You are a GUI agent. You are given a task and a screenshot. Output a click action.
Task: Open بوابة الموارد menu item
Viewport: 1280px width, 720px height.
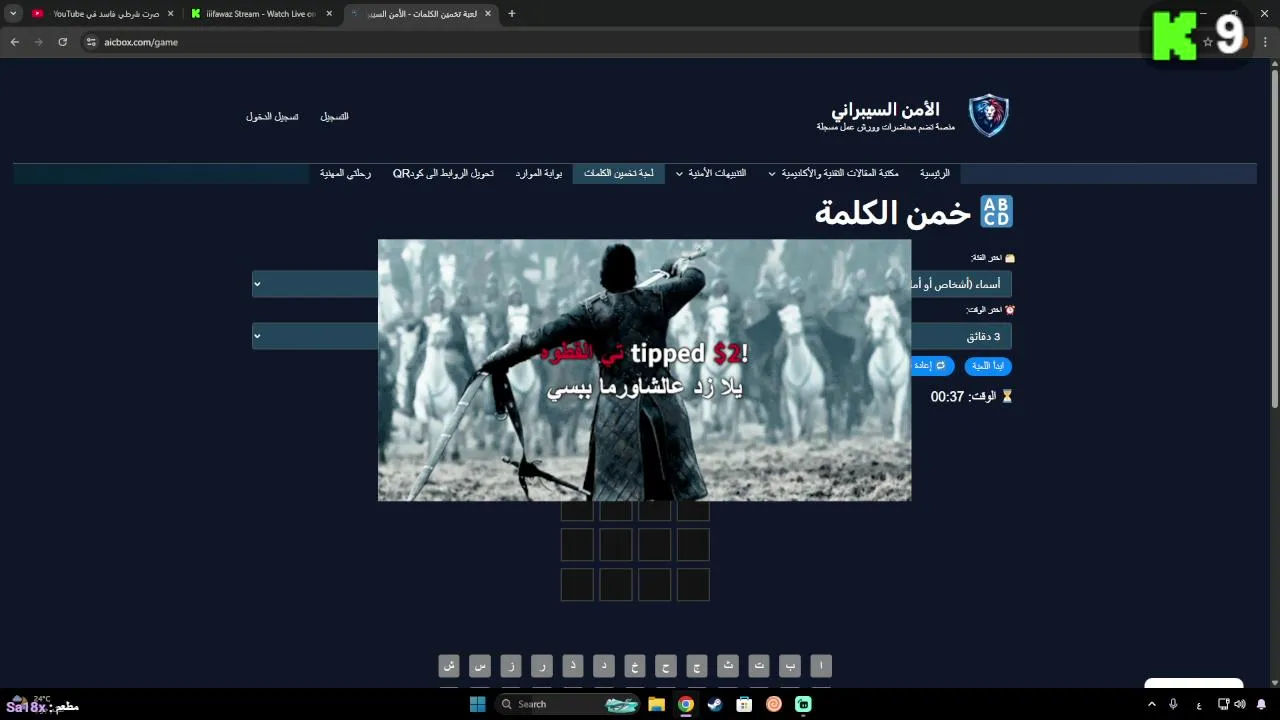pyautogui.click(x=539, y=174)
